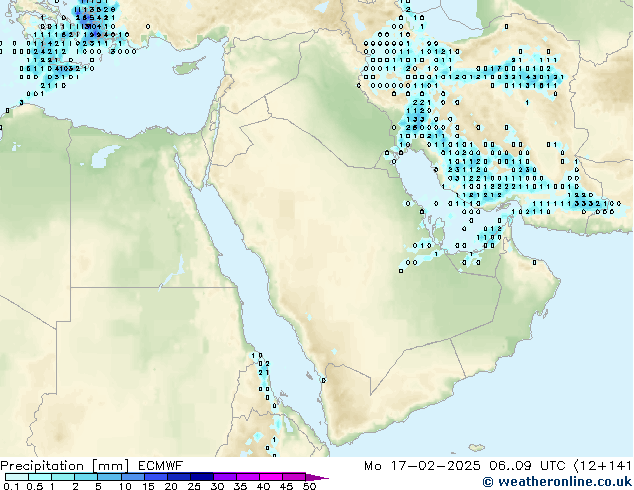Click the "0.1" legend scale label

click(x=11, y=486)
